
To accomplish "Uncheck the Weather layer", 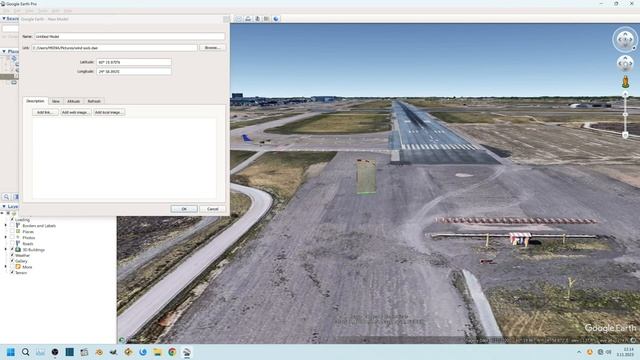I will click(x=12, y=255).
